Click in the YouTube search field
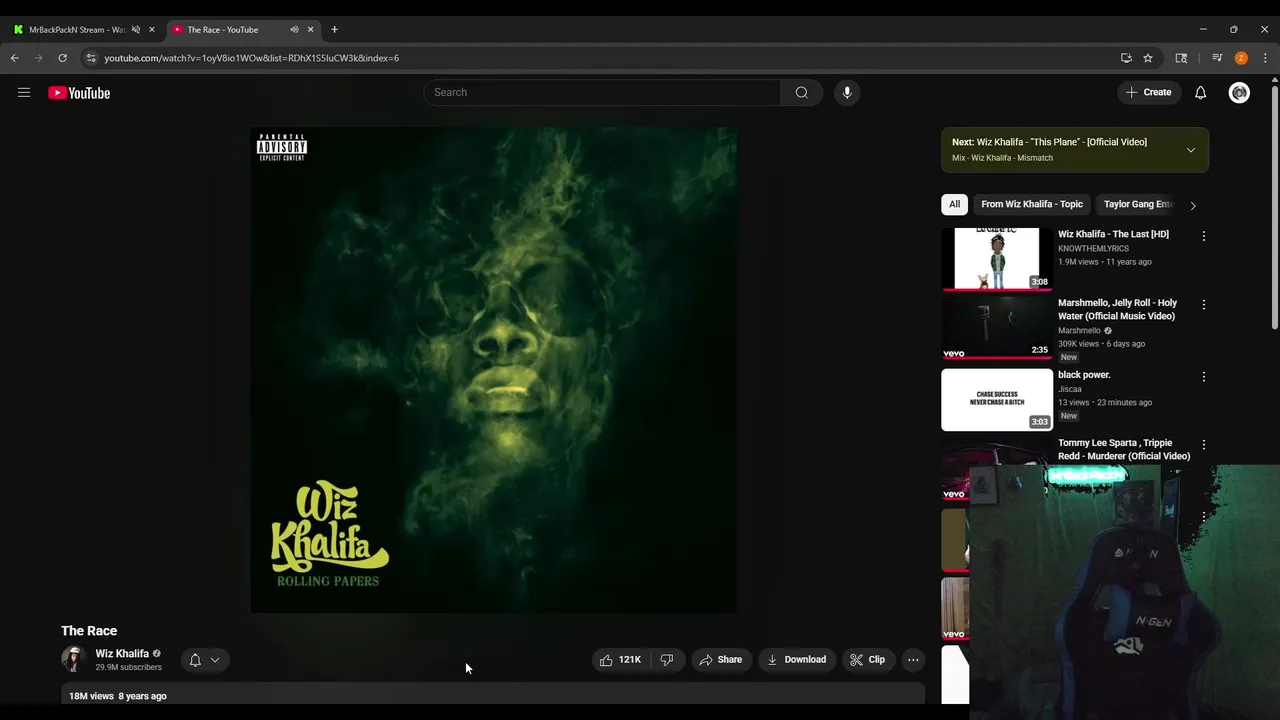 [602, 92]
